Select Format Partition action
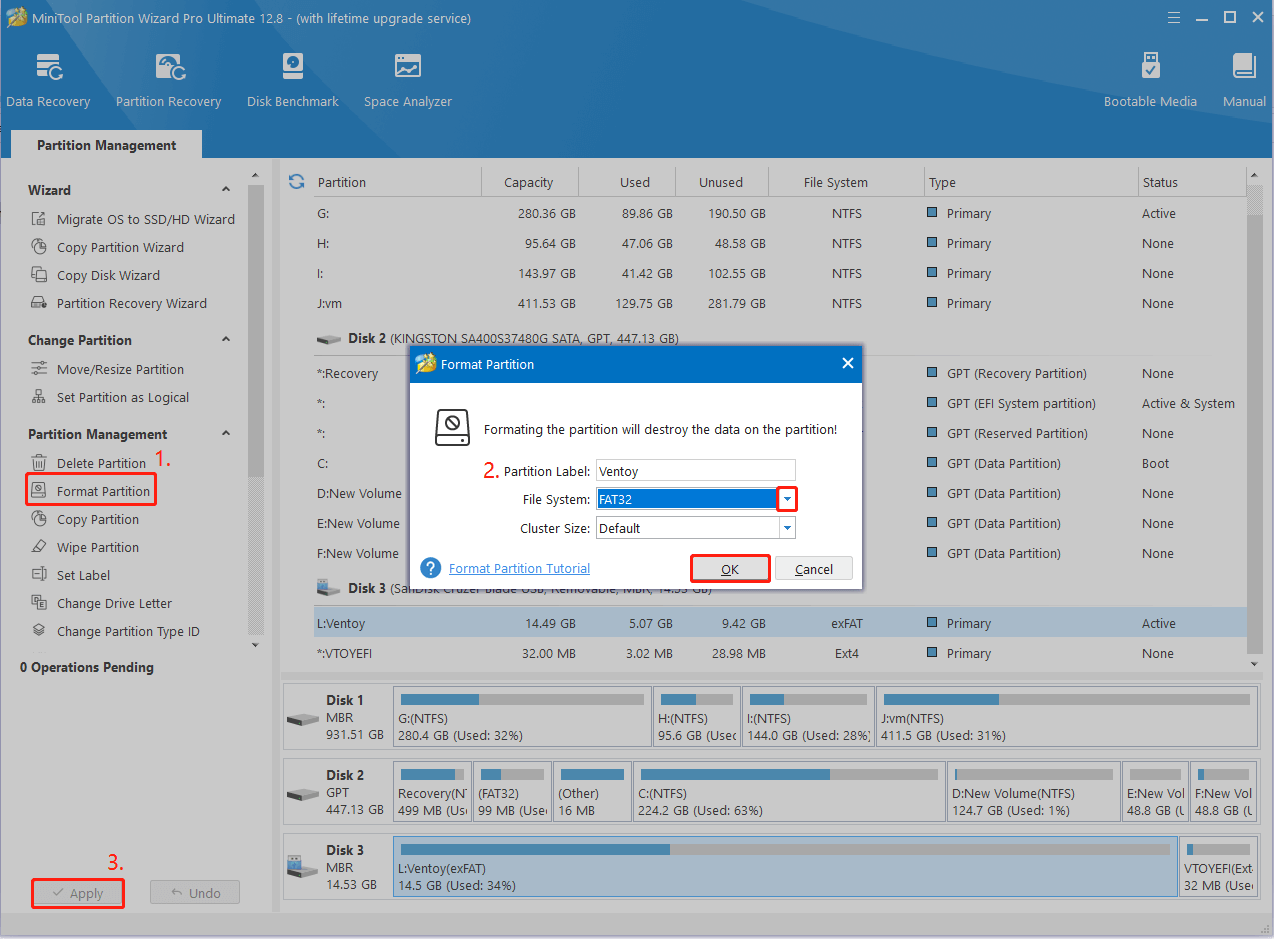 click(91, 491)
